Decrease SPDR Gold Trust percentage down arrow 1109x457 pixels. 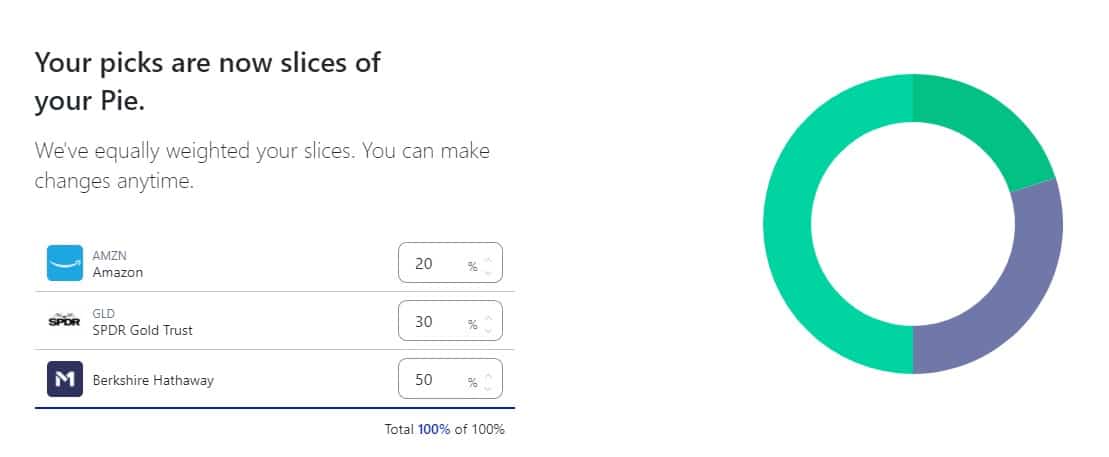488,330
